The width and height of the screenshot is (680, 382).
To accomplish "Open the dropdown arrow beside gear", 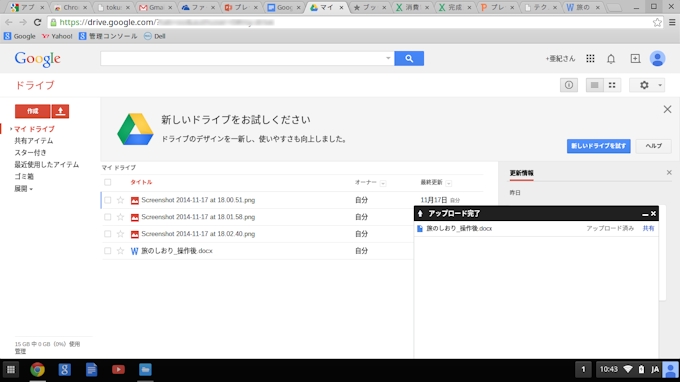I will point(660,85).
